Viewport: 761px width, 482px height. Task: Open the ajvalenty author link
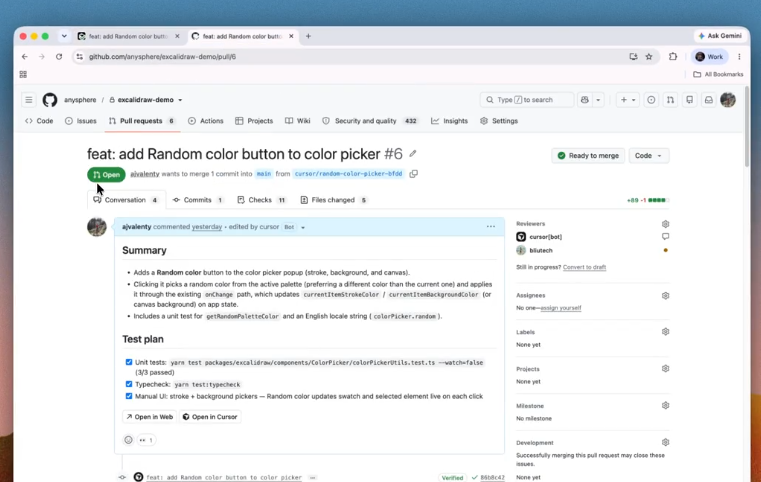(145, 174)
